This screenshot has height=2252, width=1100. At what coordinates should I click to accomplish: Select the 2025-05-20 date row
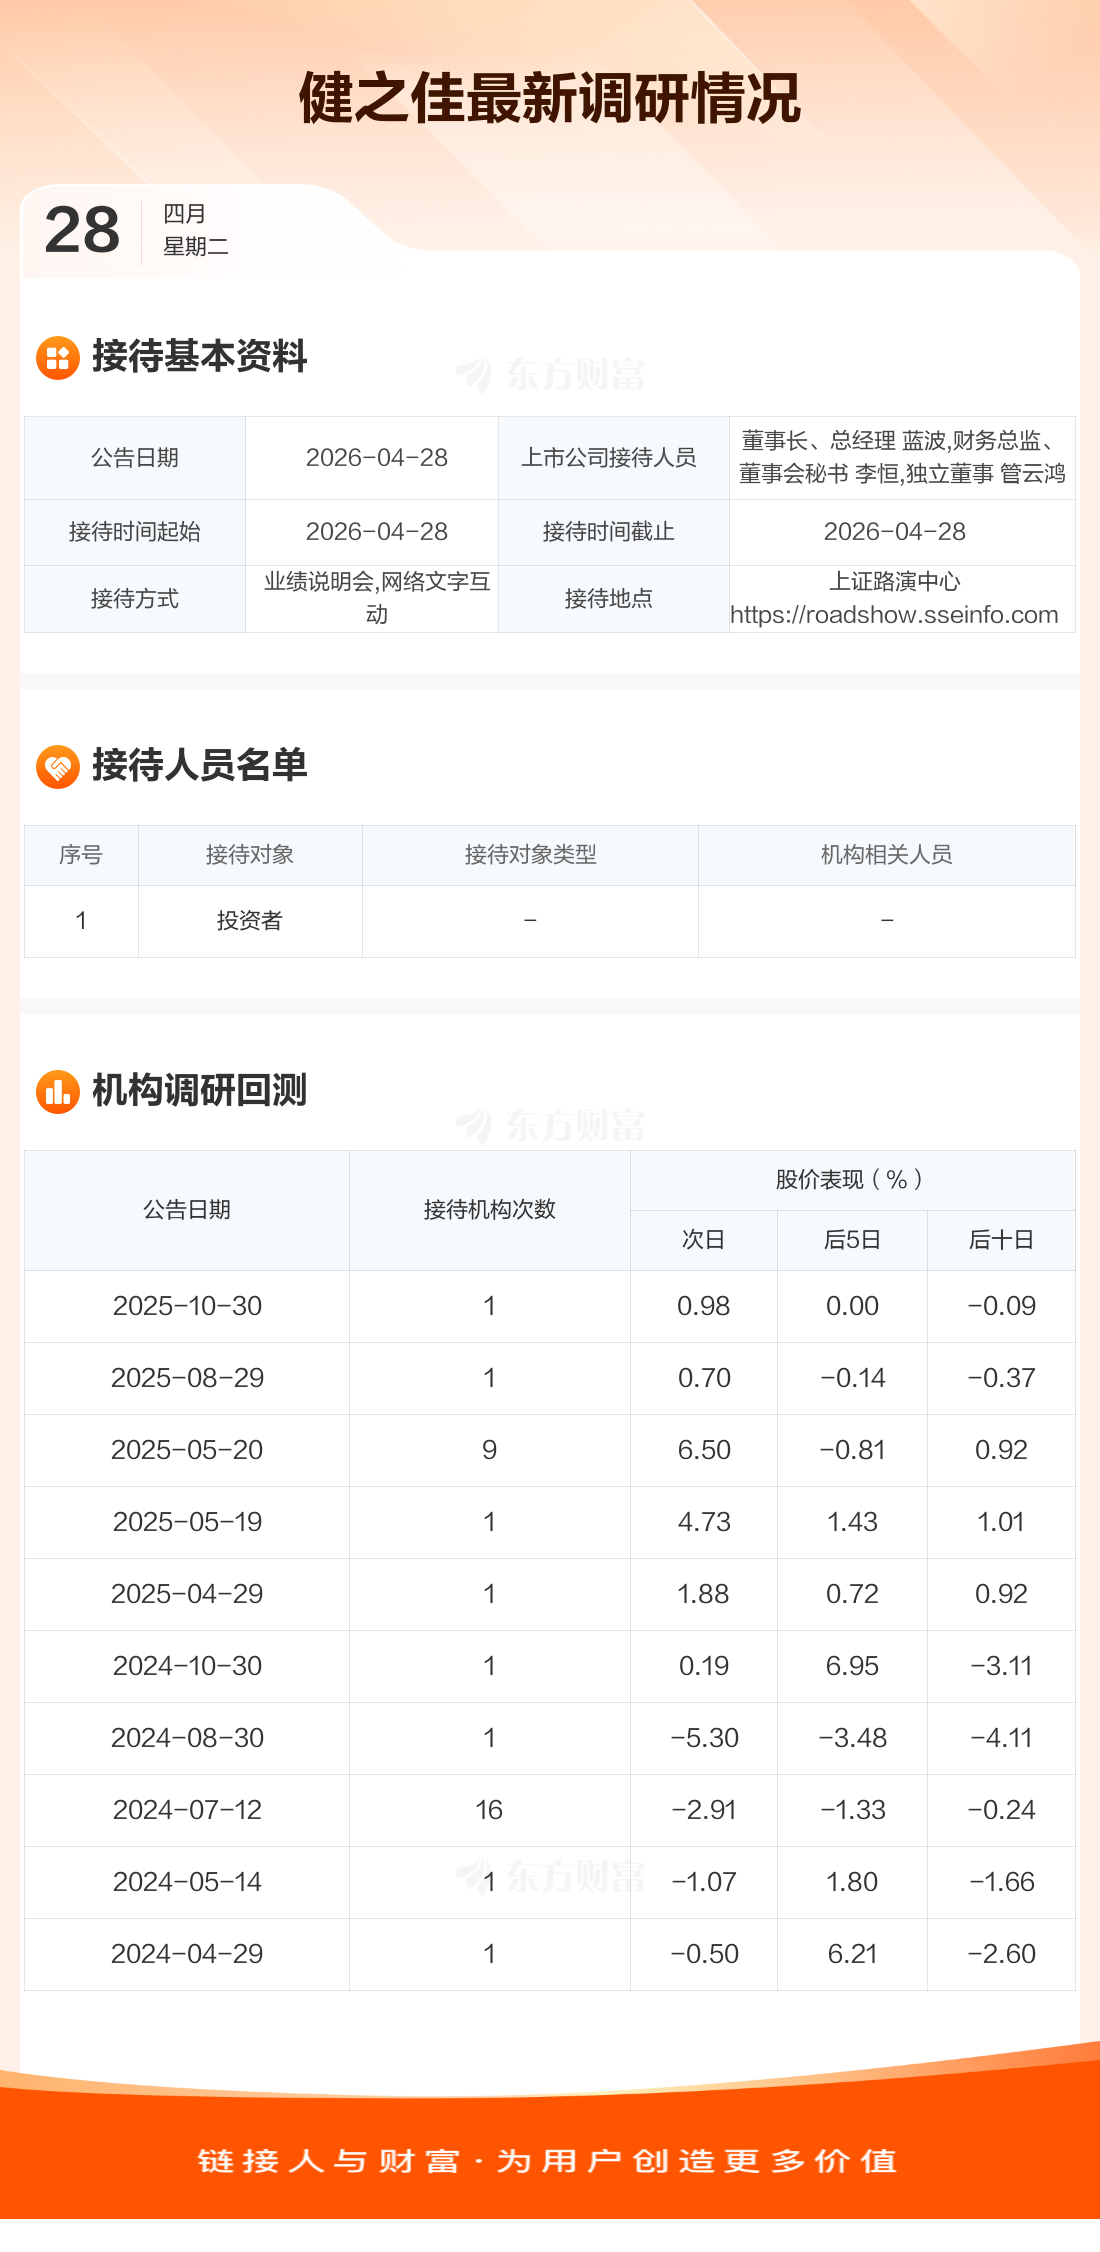[x=550, y=1450]
